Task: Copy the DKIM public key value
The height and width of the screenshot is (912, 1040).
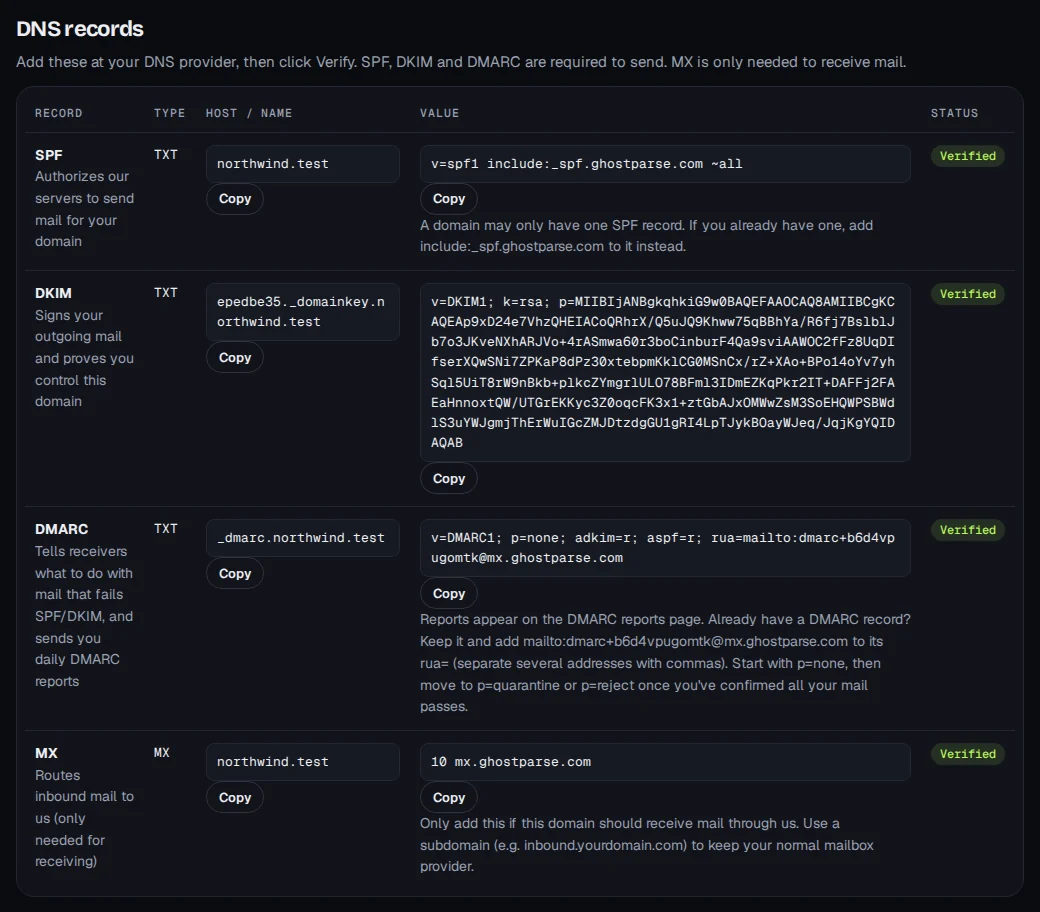Action: (449, 479)
